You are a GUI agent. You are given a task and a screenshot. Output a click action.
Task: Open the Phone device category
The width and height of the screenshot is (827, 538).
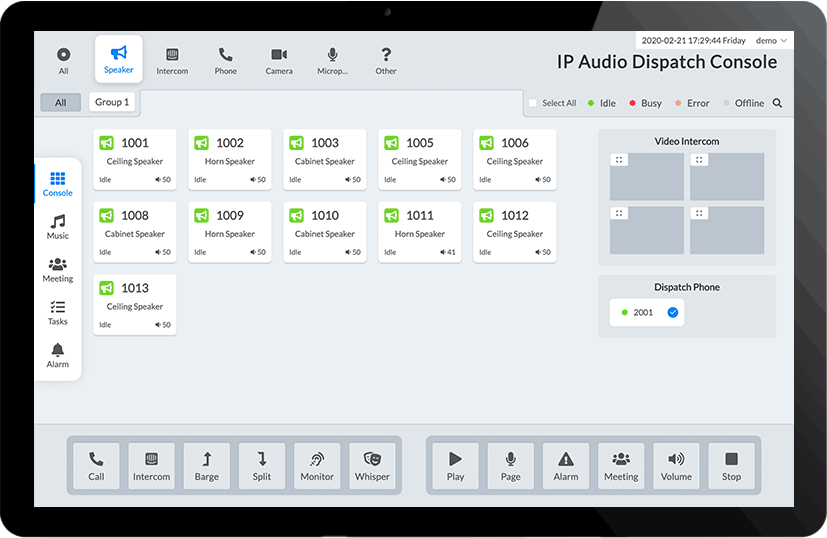226,61
